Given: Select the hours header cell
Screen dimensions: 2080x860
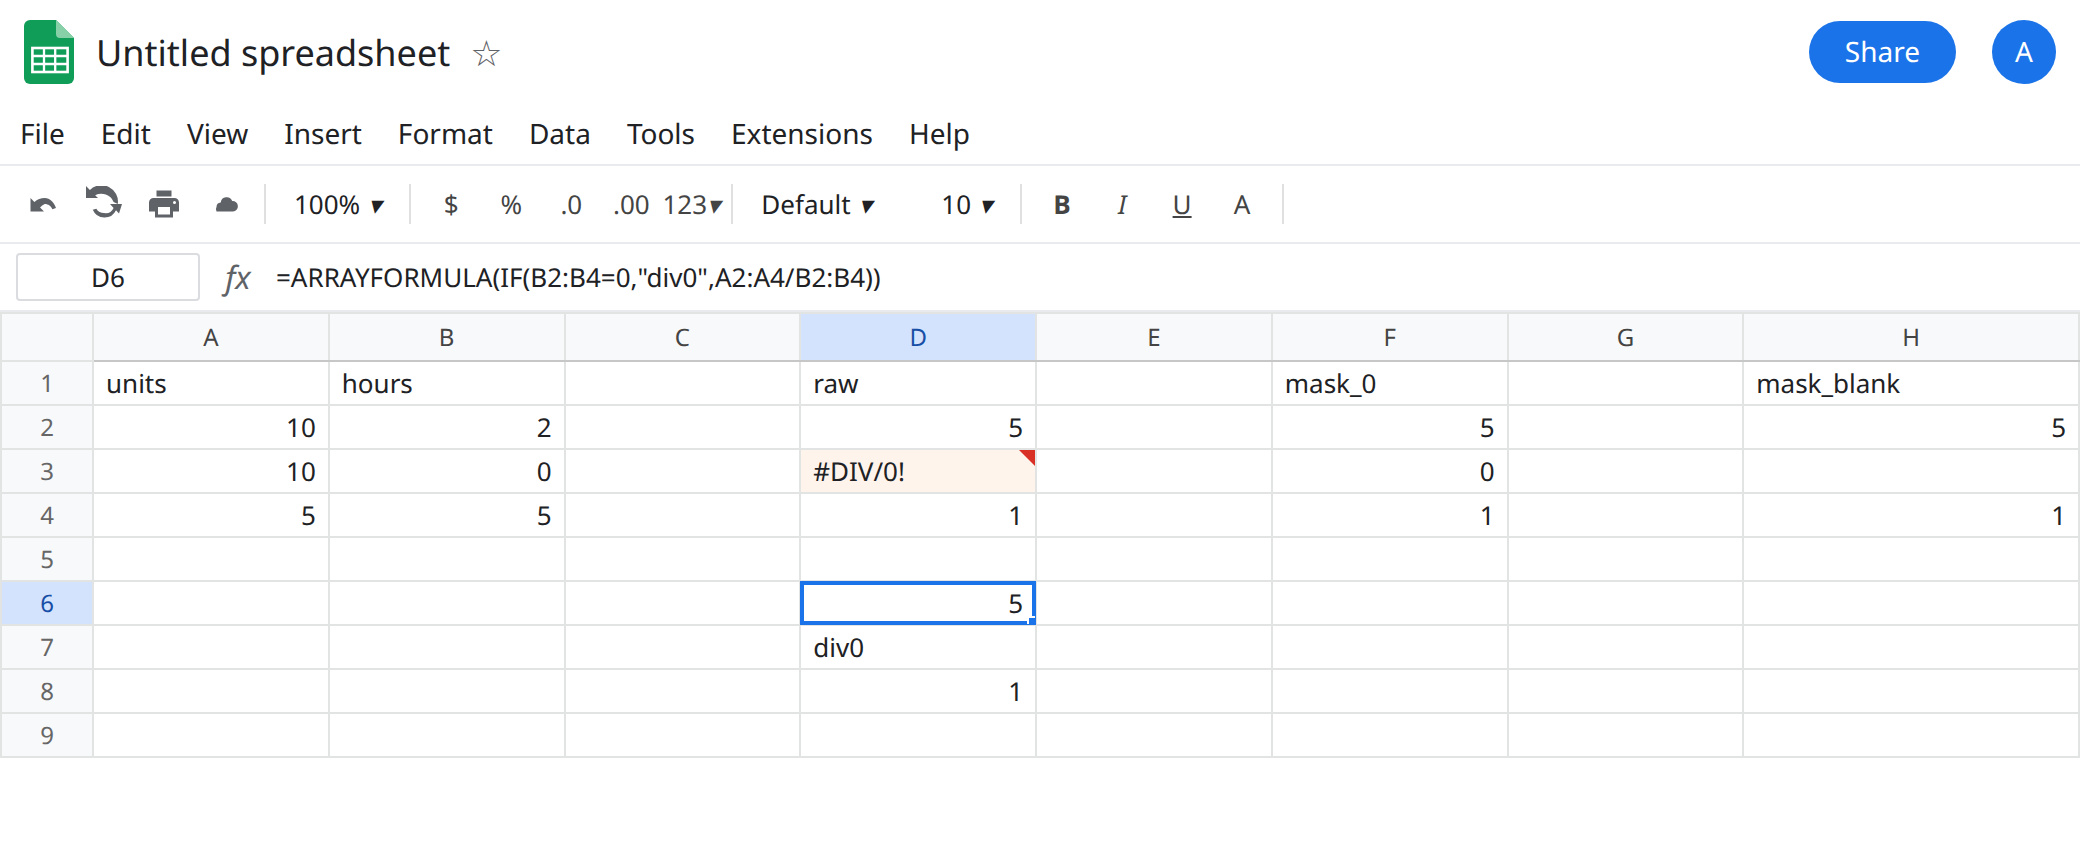Looking at the screenshot, I should (447, 384).
